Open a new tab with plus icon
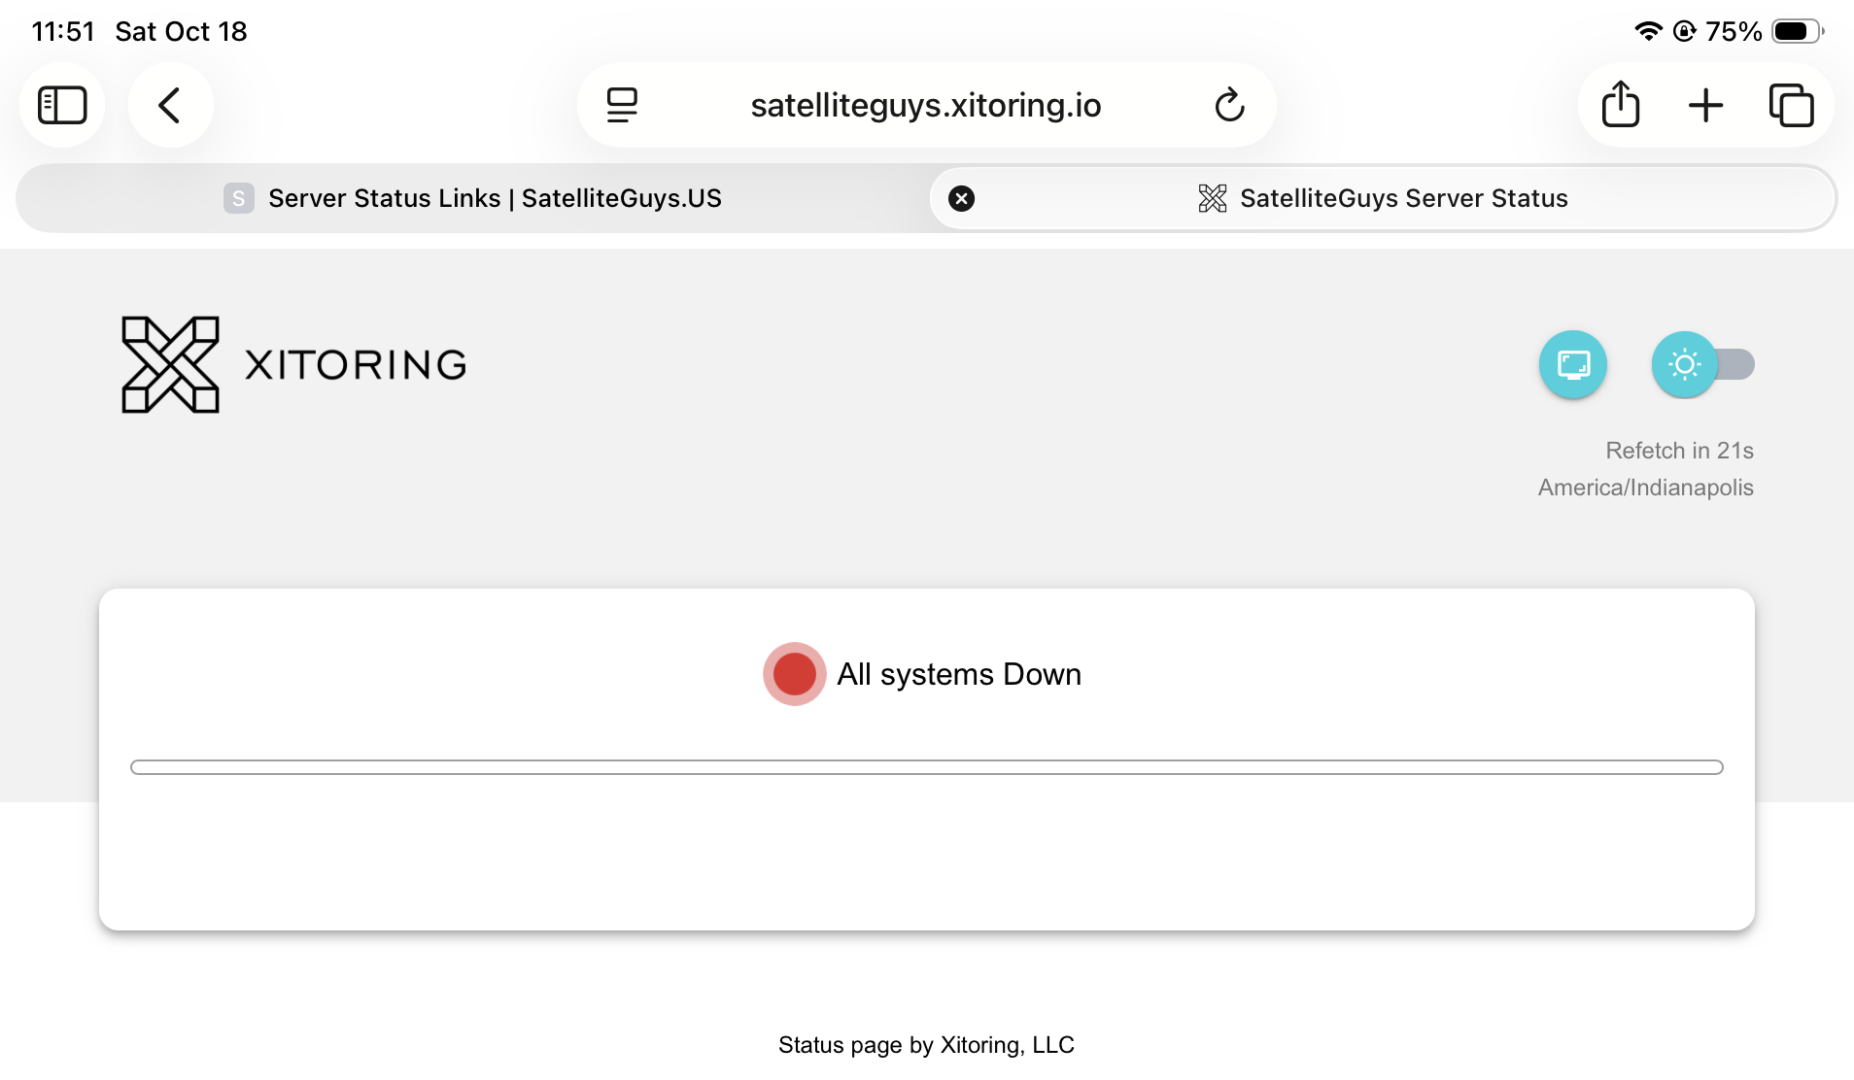The height and width of the screenshot is (1080, 1854). pyautogui.click(x=1705, y=105)
